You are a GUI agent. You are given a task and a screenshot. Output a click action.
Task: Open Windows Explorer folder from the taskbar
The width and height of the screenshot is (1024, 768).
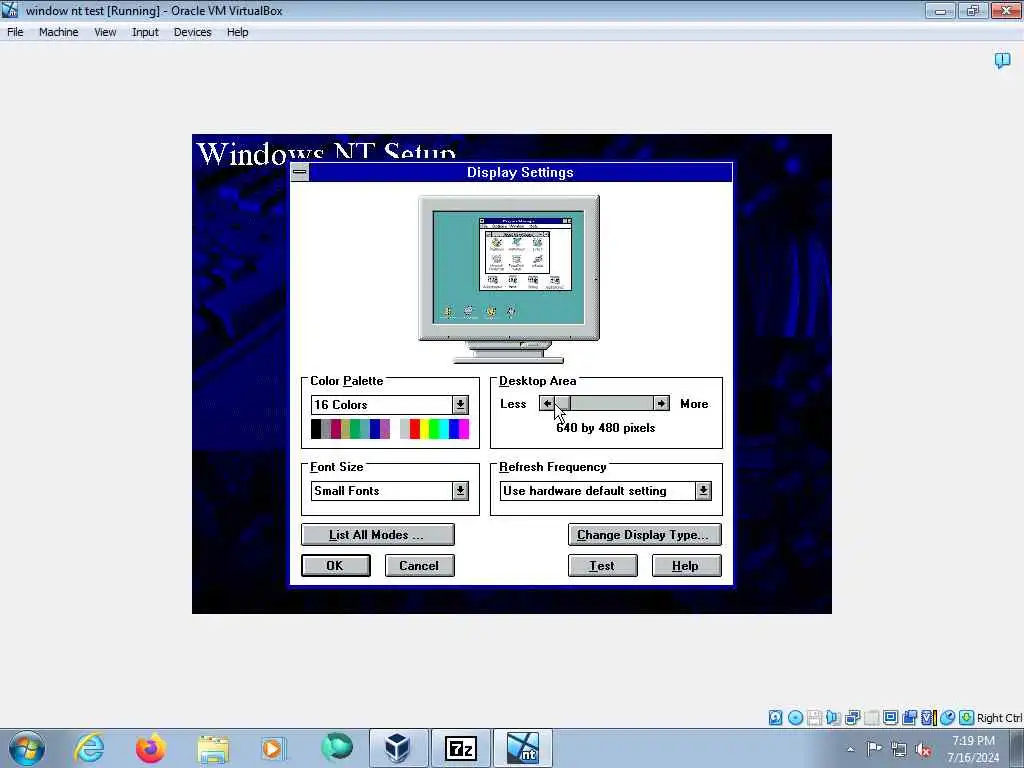[212, 748]
